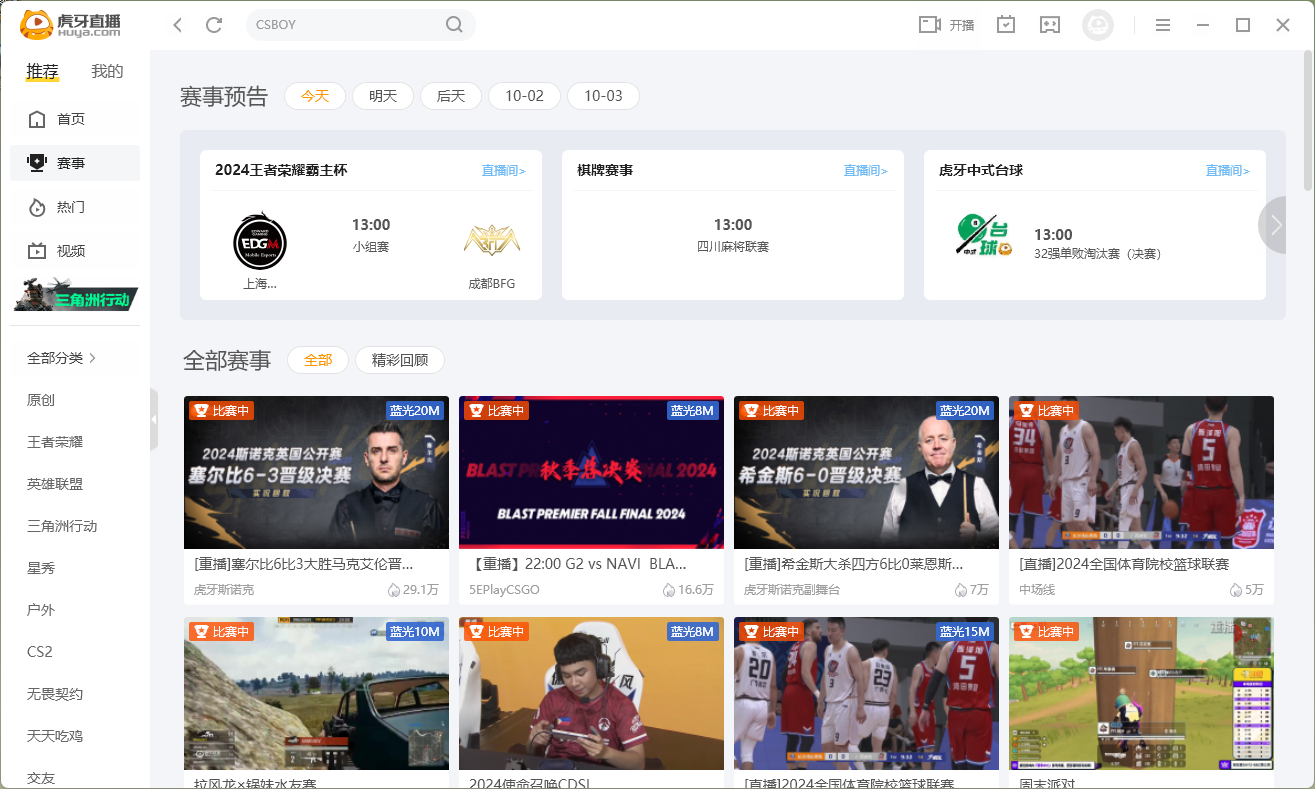
Task: Click the 小组赛 match stage text
Action: (371, 246)
